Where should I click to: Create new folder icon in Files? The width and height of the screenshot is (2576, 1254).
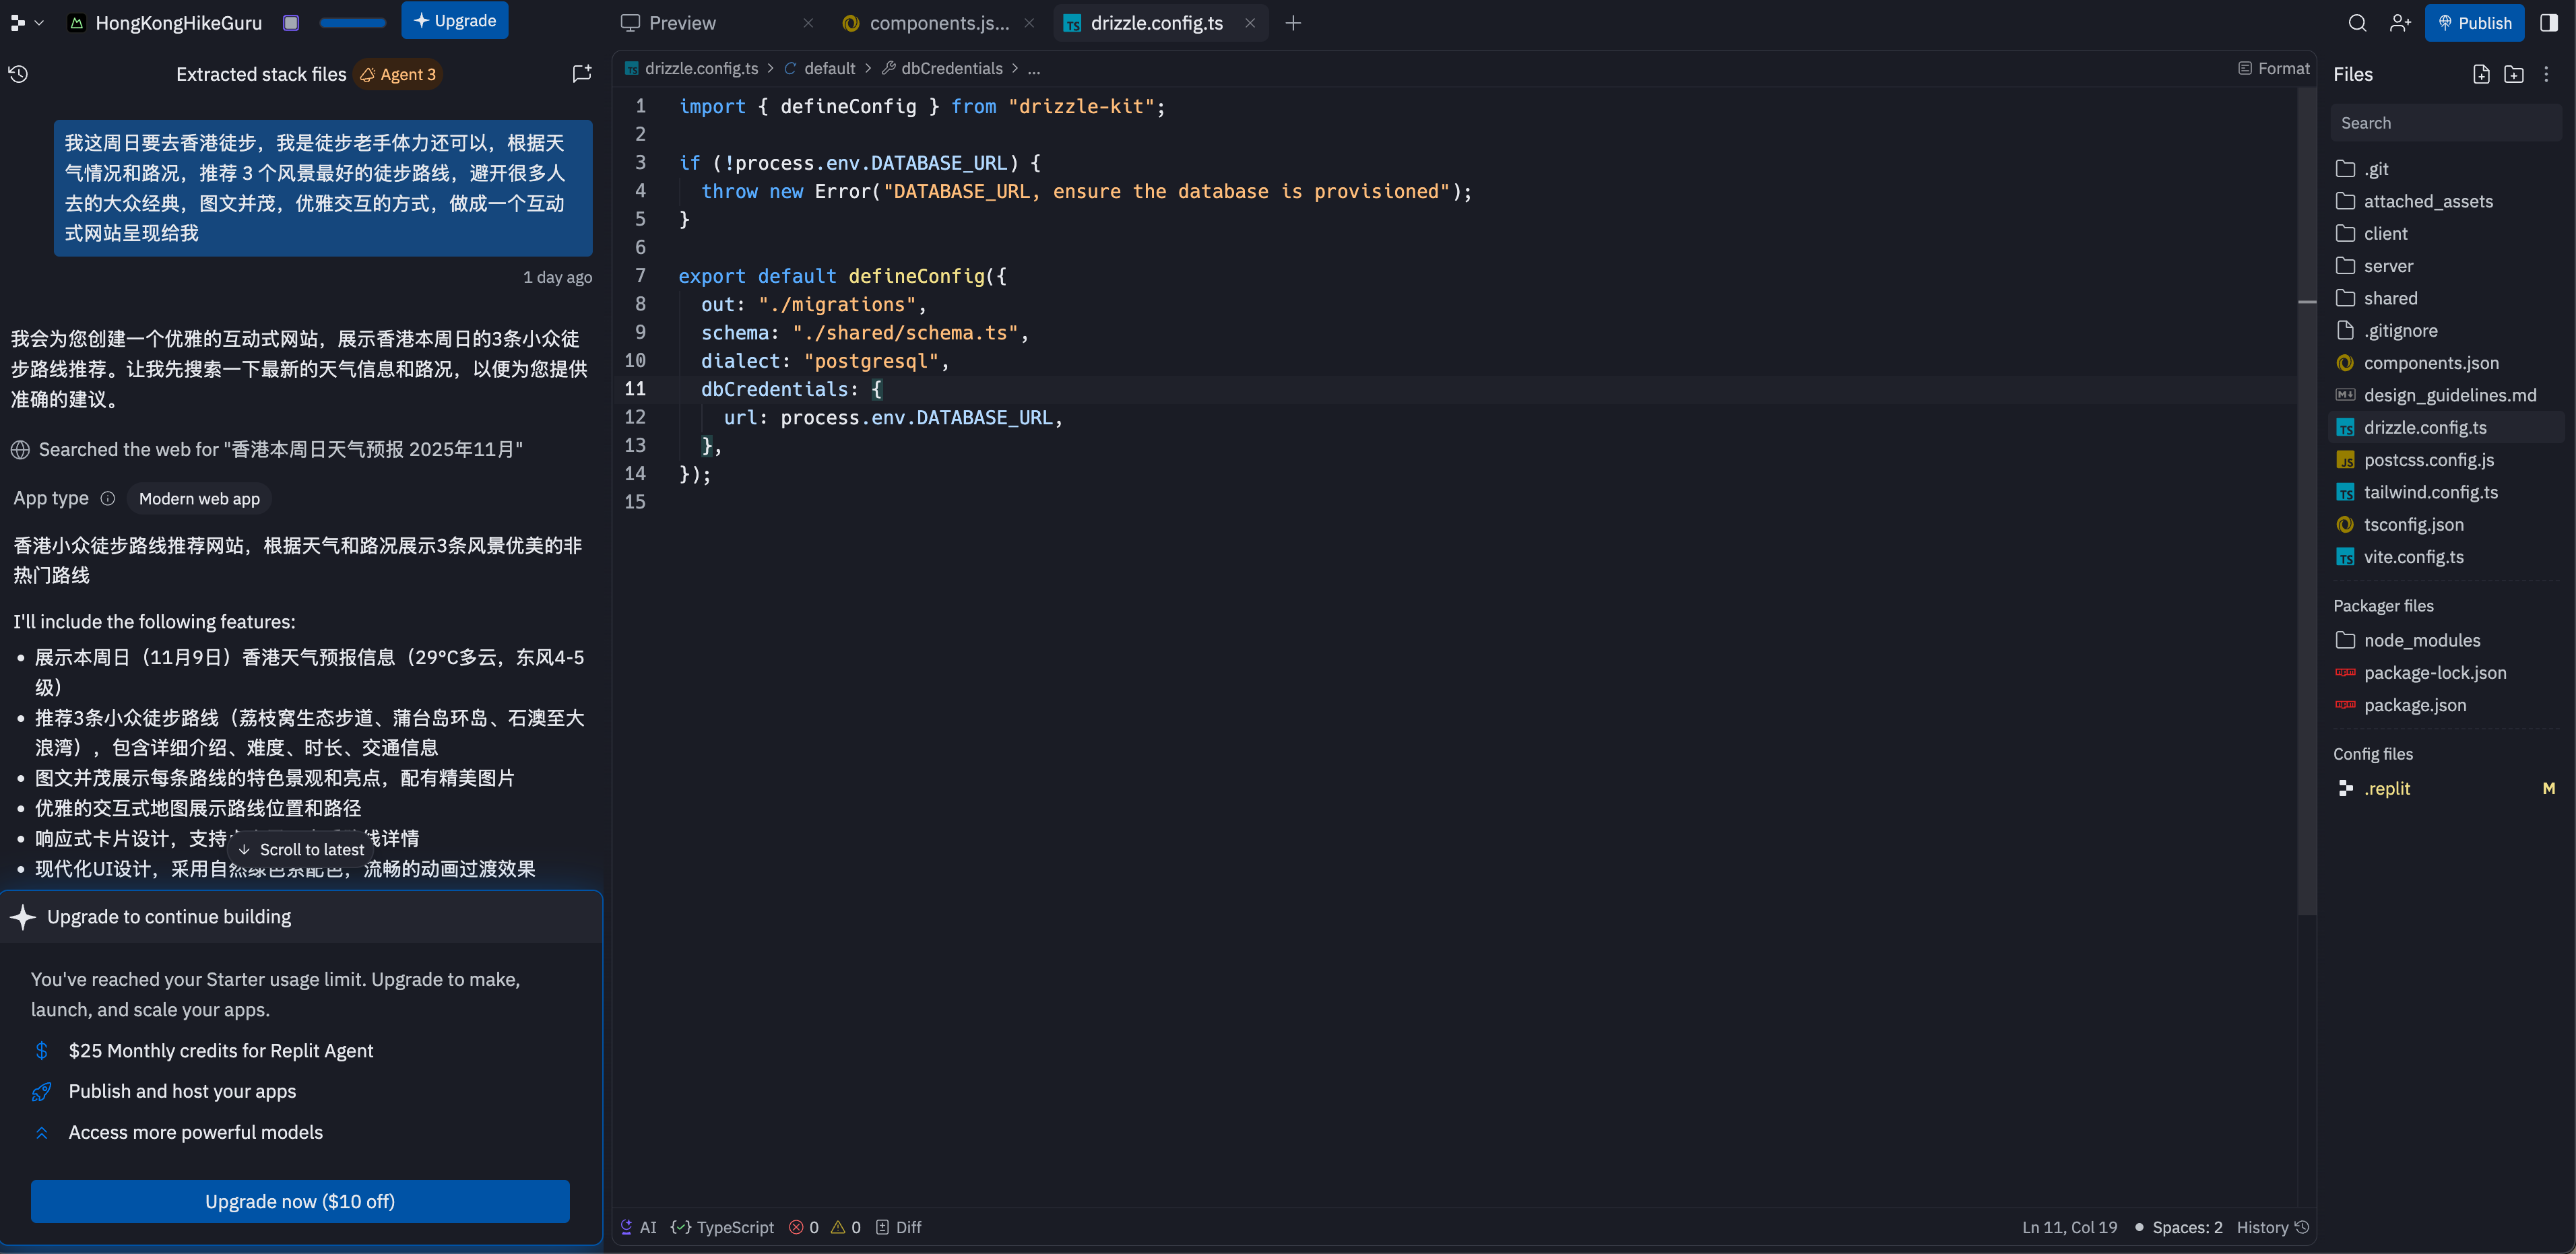(x=2514, y=74)
